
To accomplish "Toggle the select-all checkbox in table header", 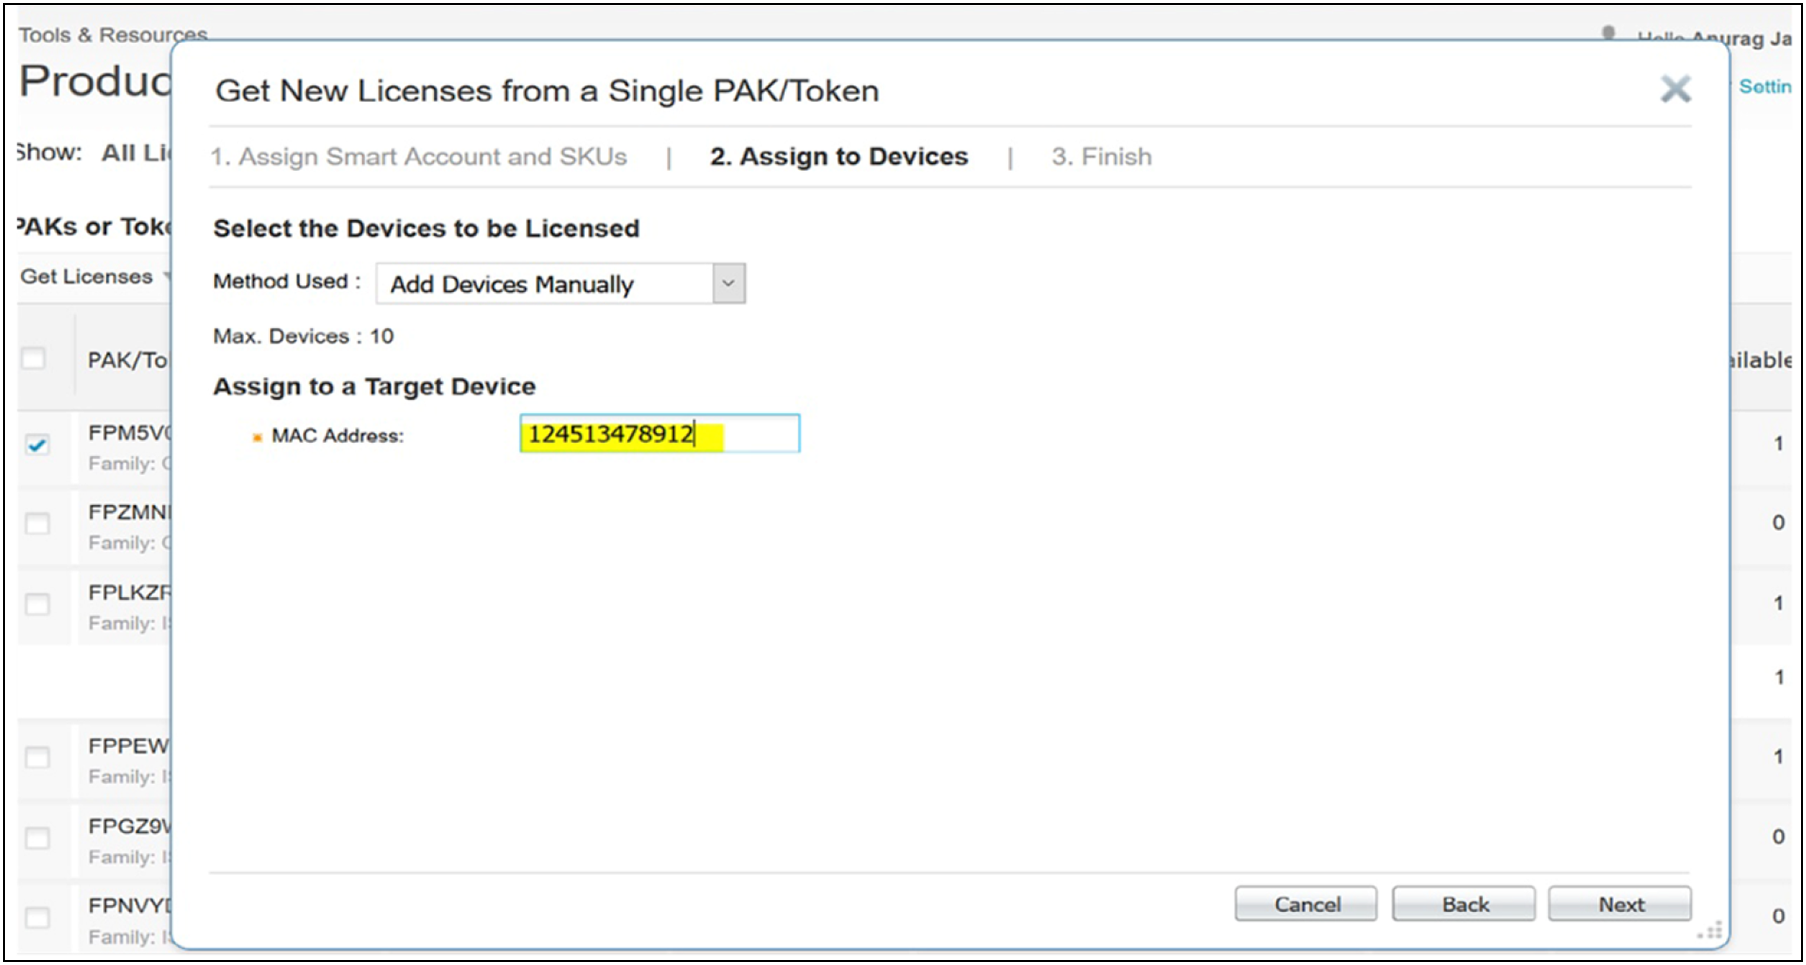I will (x=34, y=358).
